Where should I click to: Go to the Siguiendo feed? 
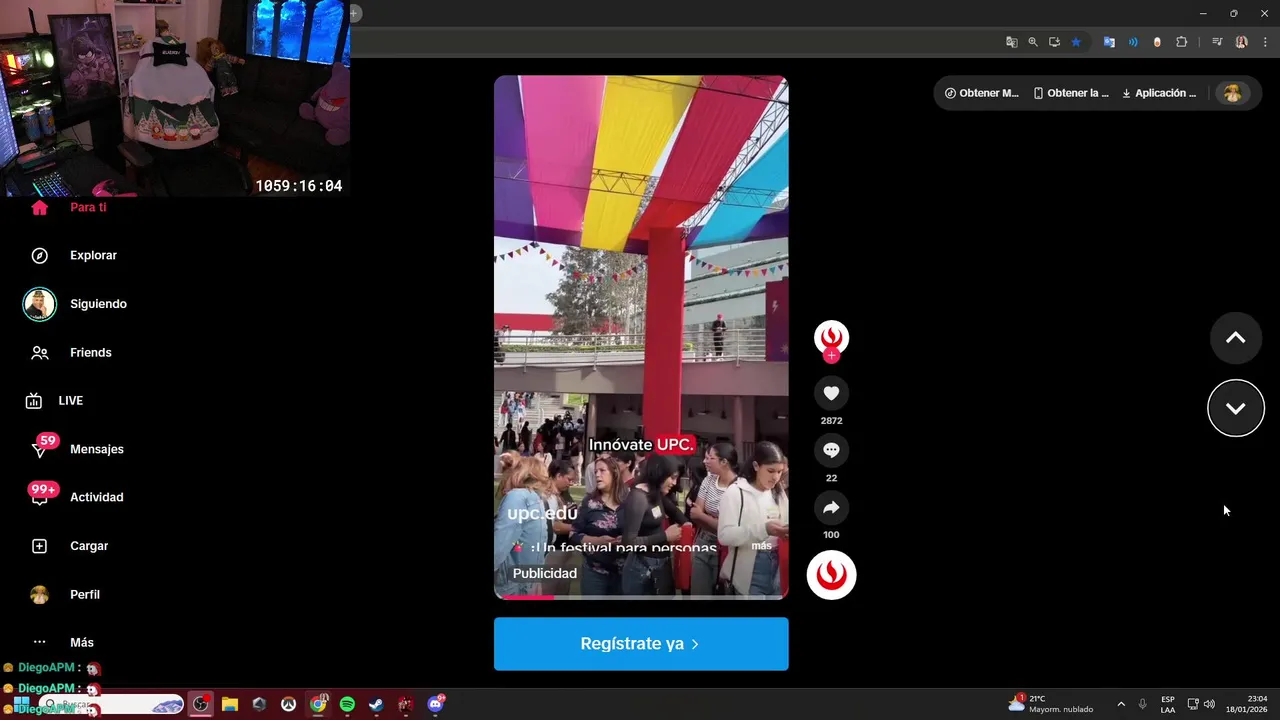[76, 304]
